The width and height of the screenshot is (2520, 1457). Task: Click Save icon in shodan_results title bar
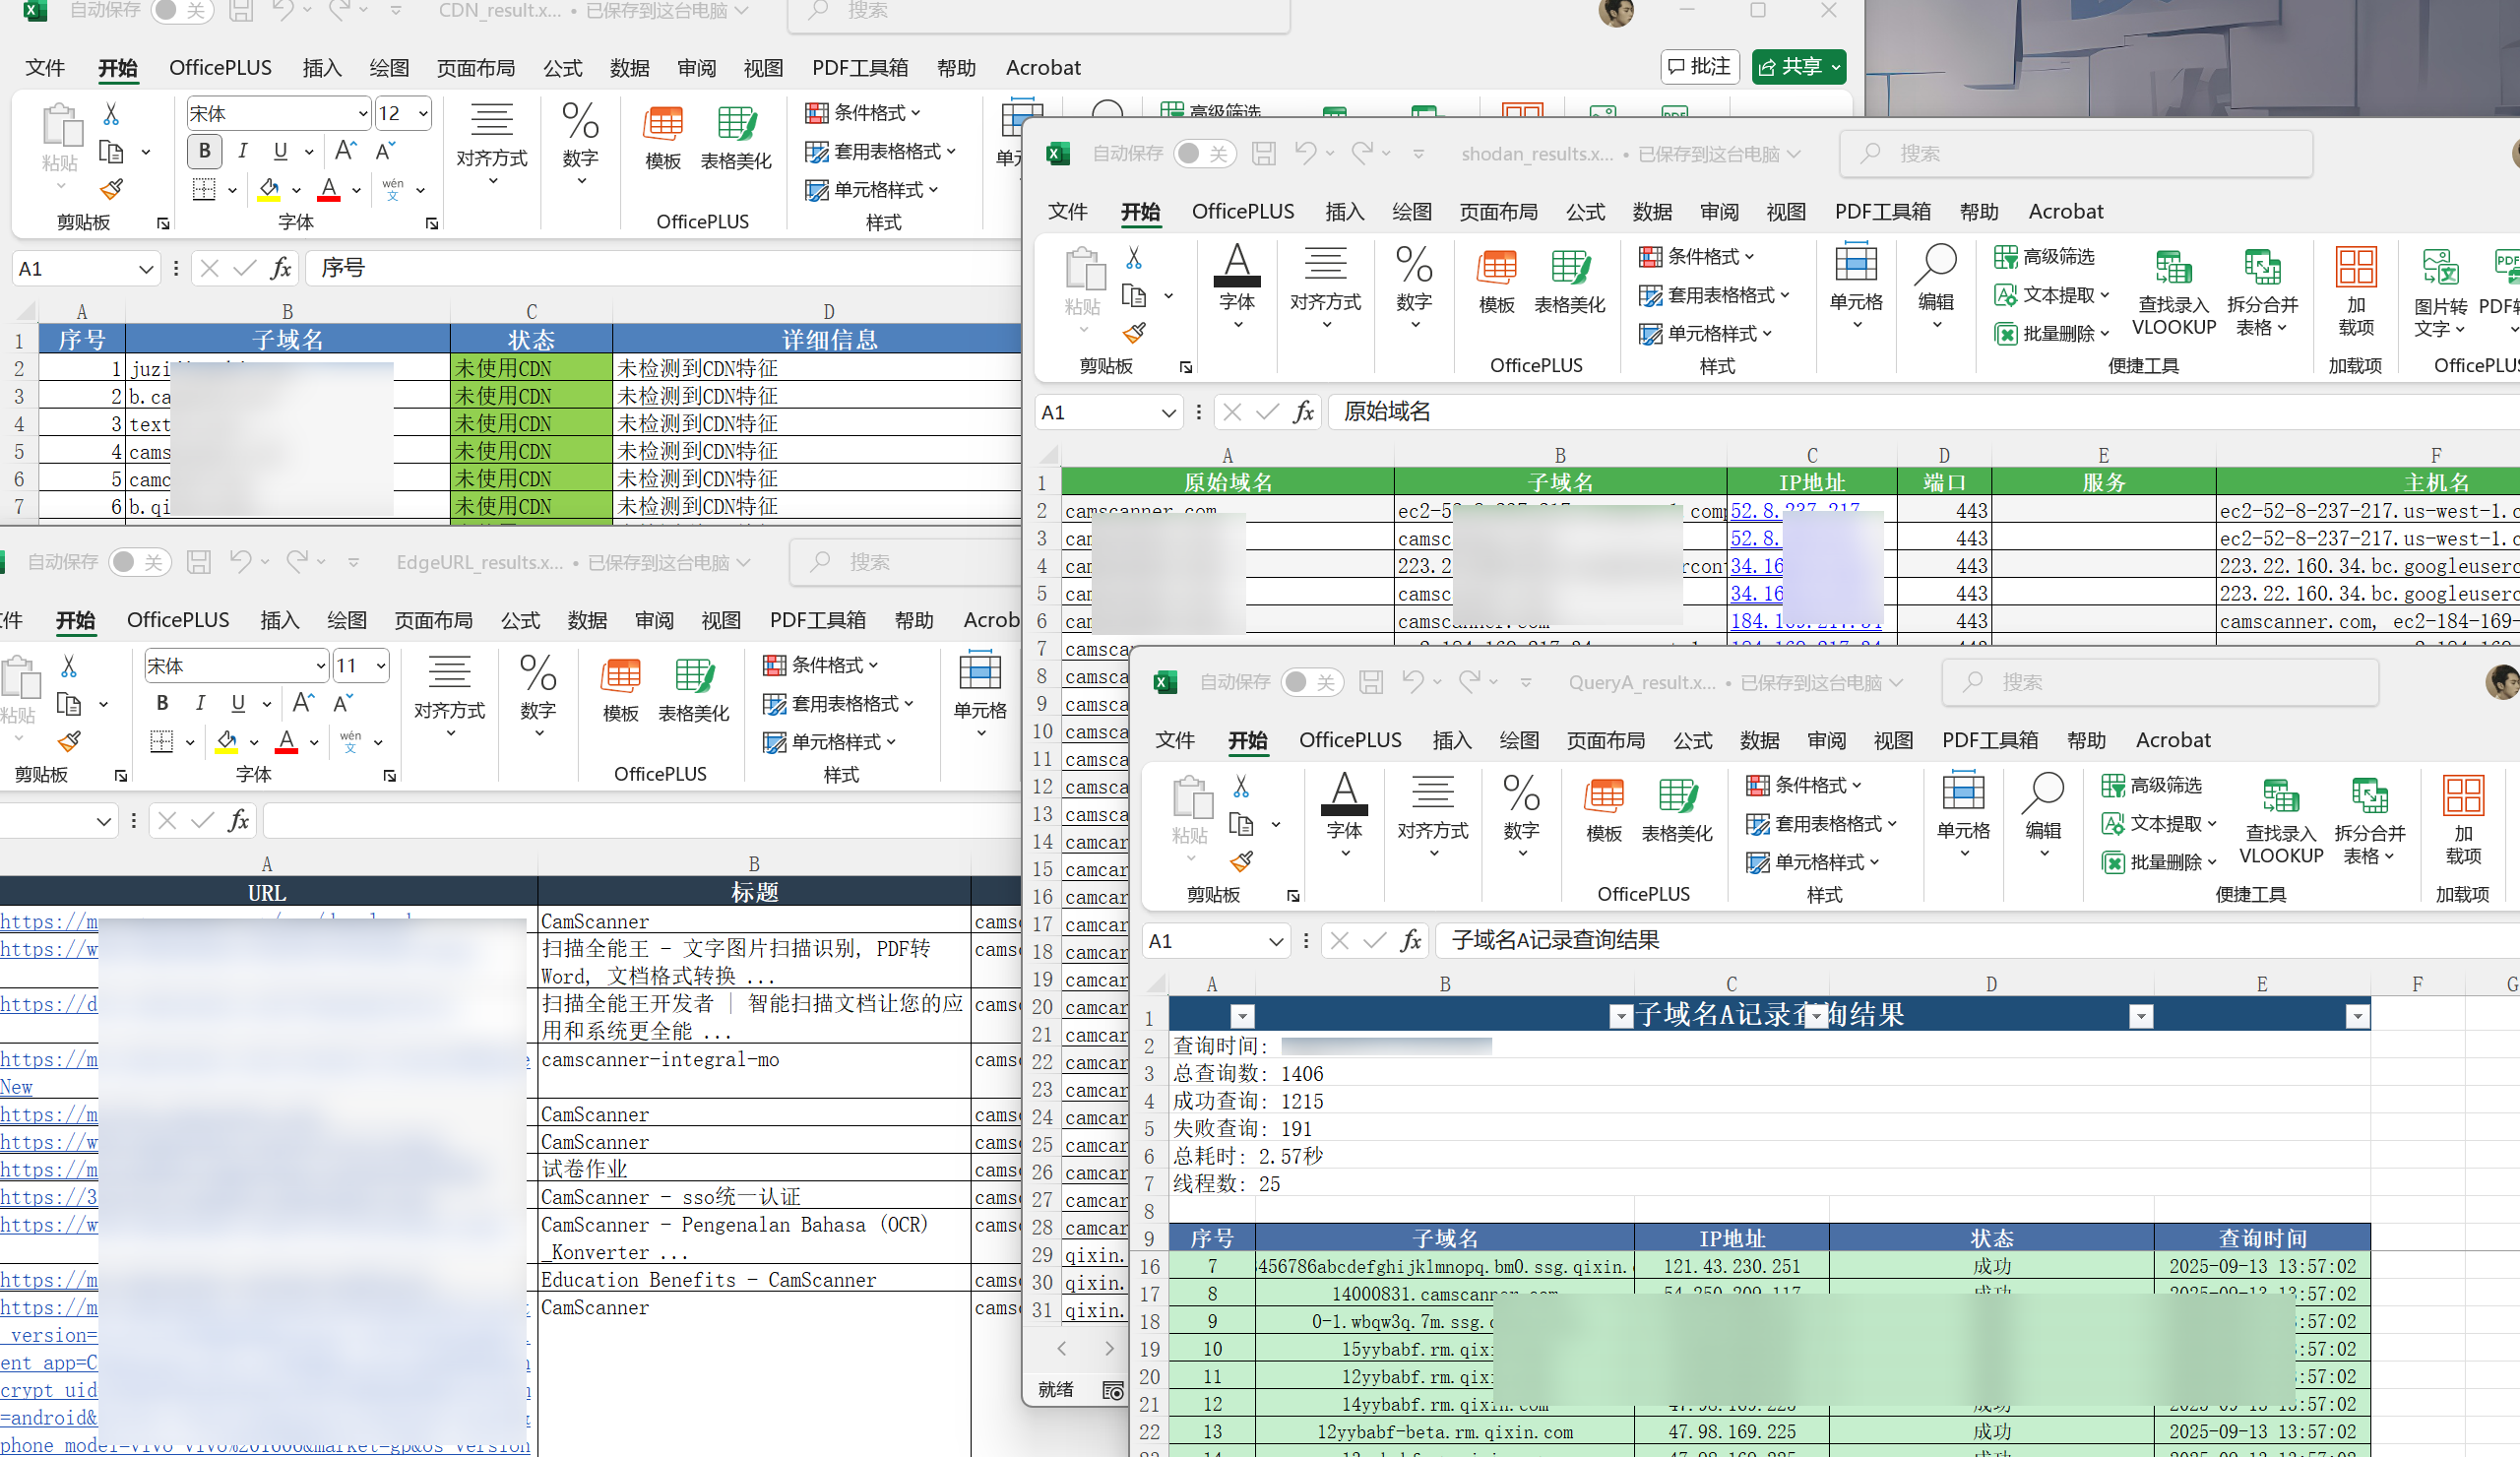click(x=1264, y=153)
